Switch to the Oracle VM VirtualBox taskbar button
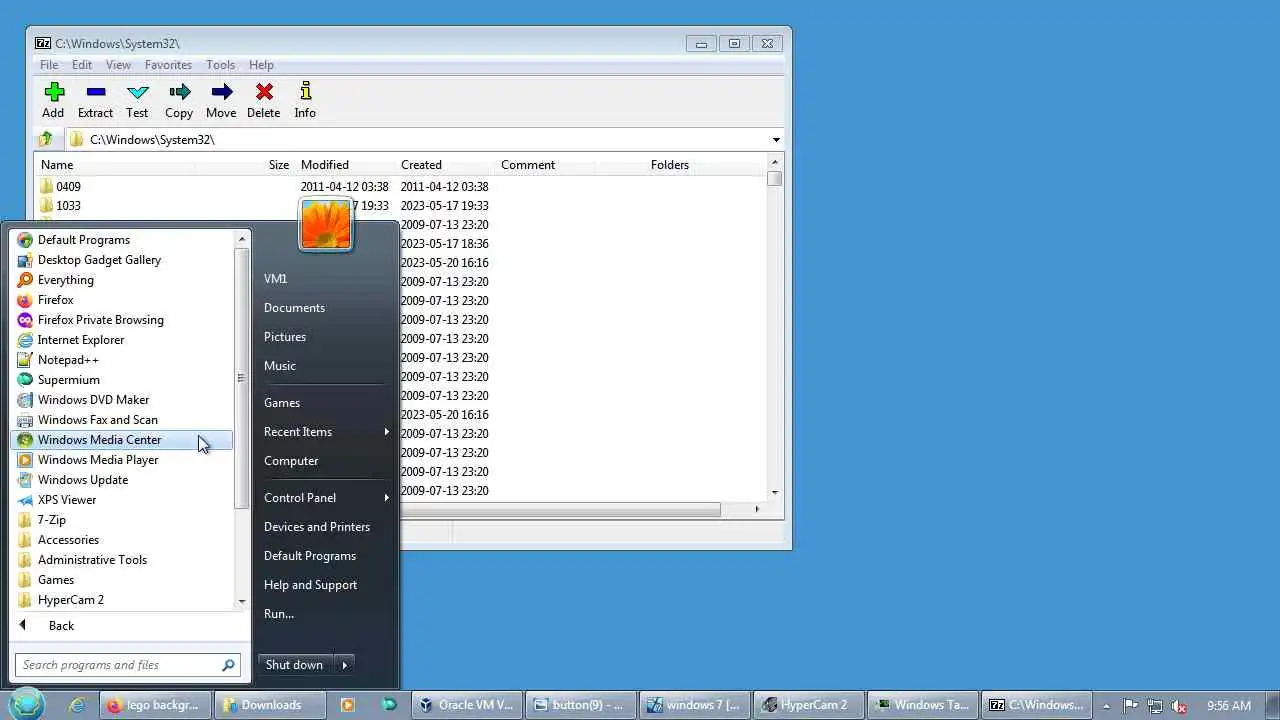 [466, 705]
